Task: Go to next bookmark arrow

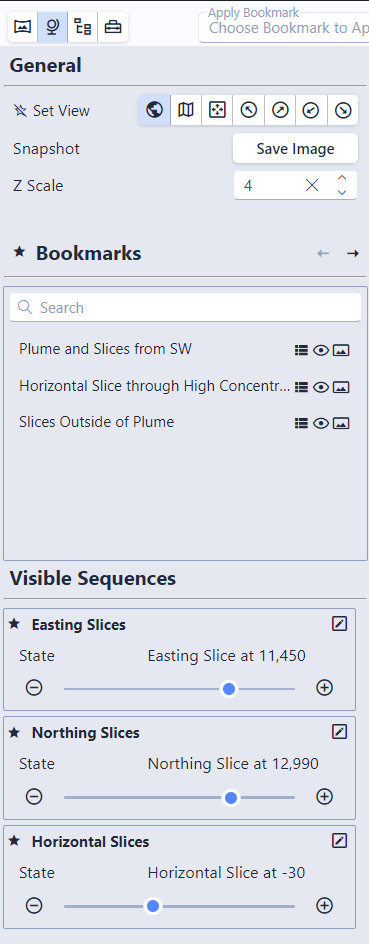Action: tap(353, 253)
